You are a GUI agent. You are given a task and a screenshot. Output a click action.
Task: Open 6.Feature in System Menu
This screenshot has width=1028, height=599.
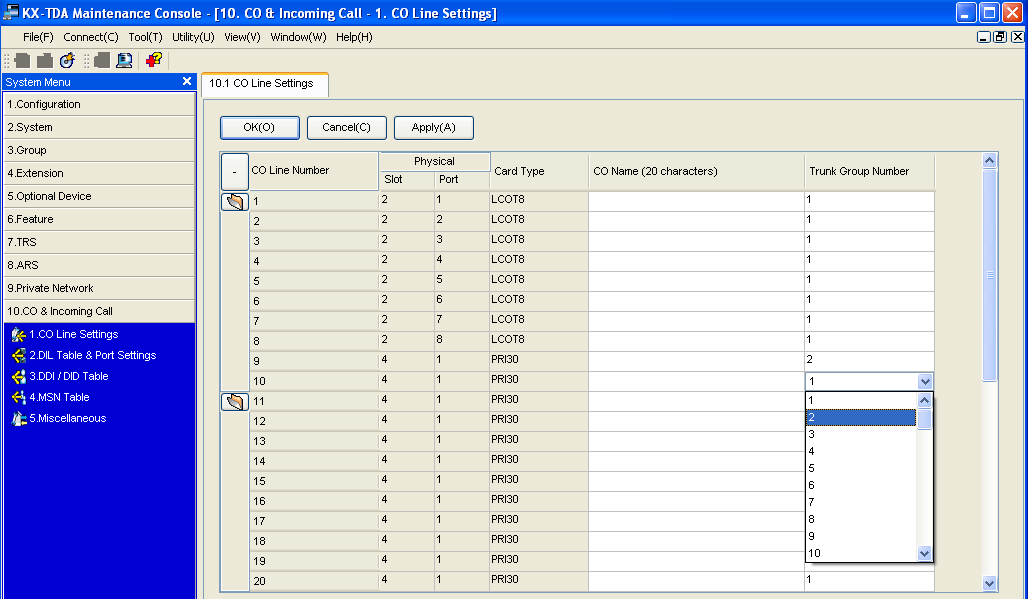[x=100, y=219]
